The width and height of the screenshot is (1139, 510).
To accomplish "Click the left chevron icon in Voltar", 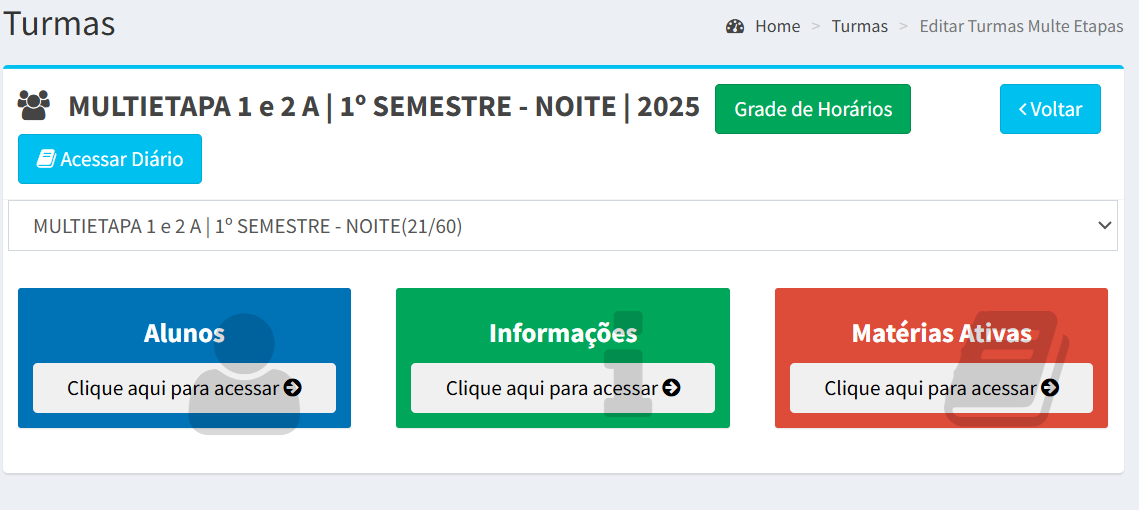I will pyautogui.click(x=1022, y=109).
